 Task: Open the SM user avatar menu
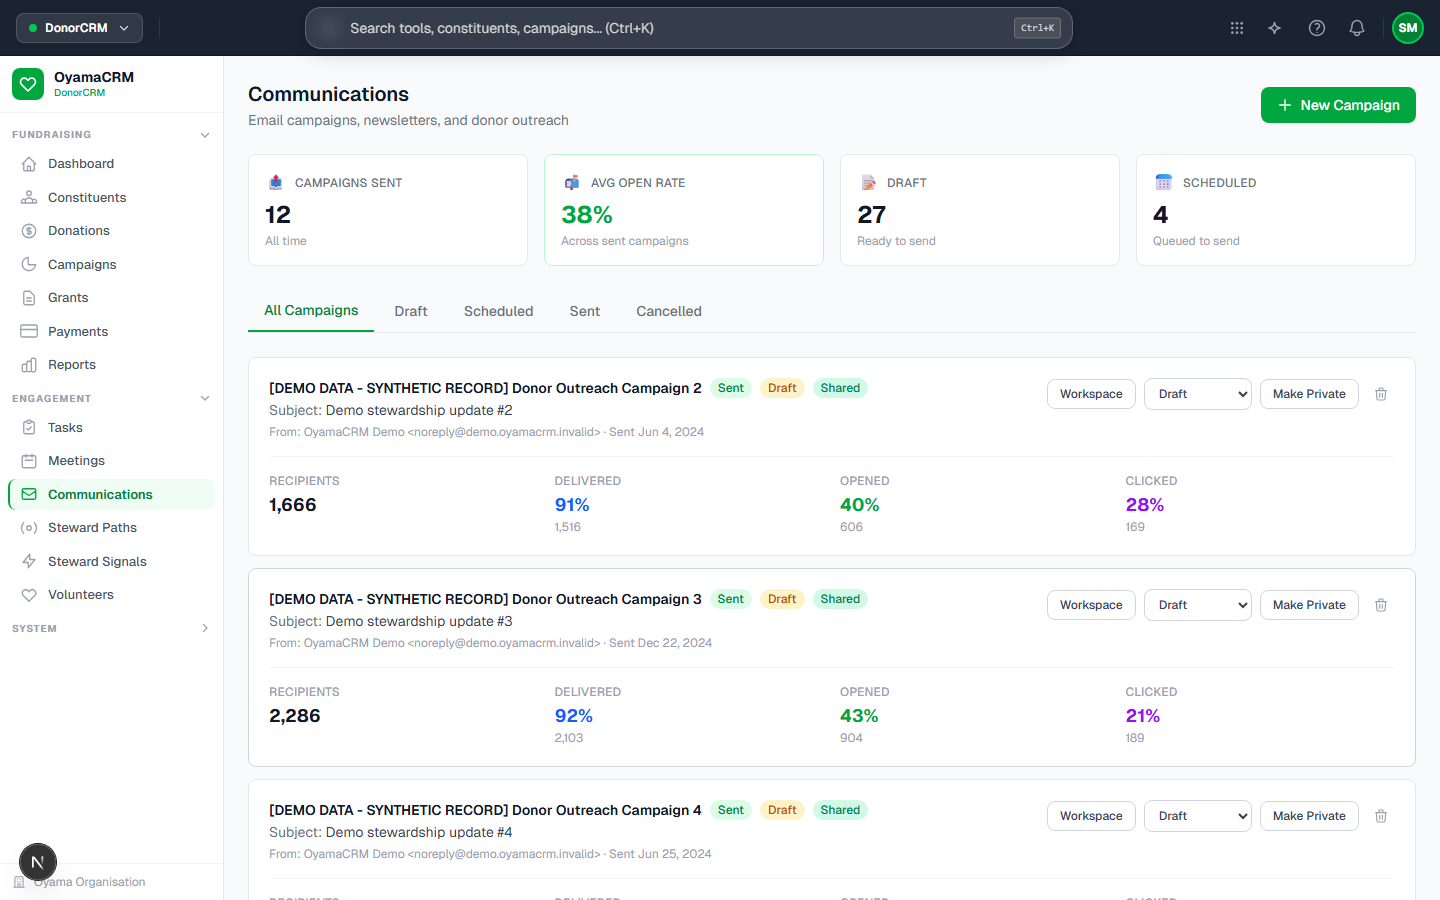click(1408, 28)
